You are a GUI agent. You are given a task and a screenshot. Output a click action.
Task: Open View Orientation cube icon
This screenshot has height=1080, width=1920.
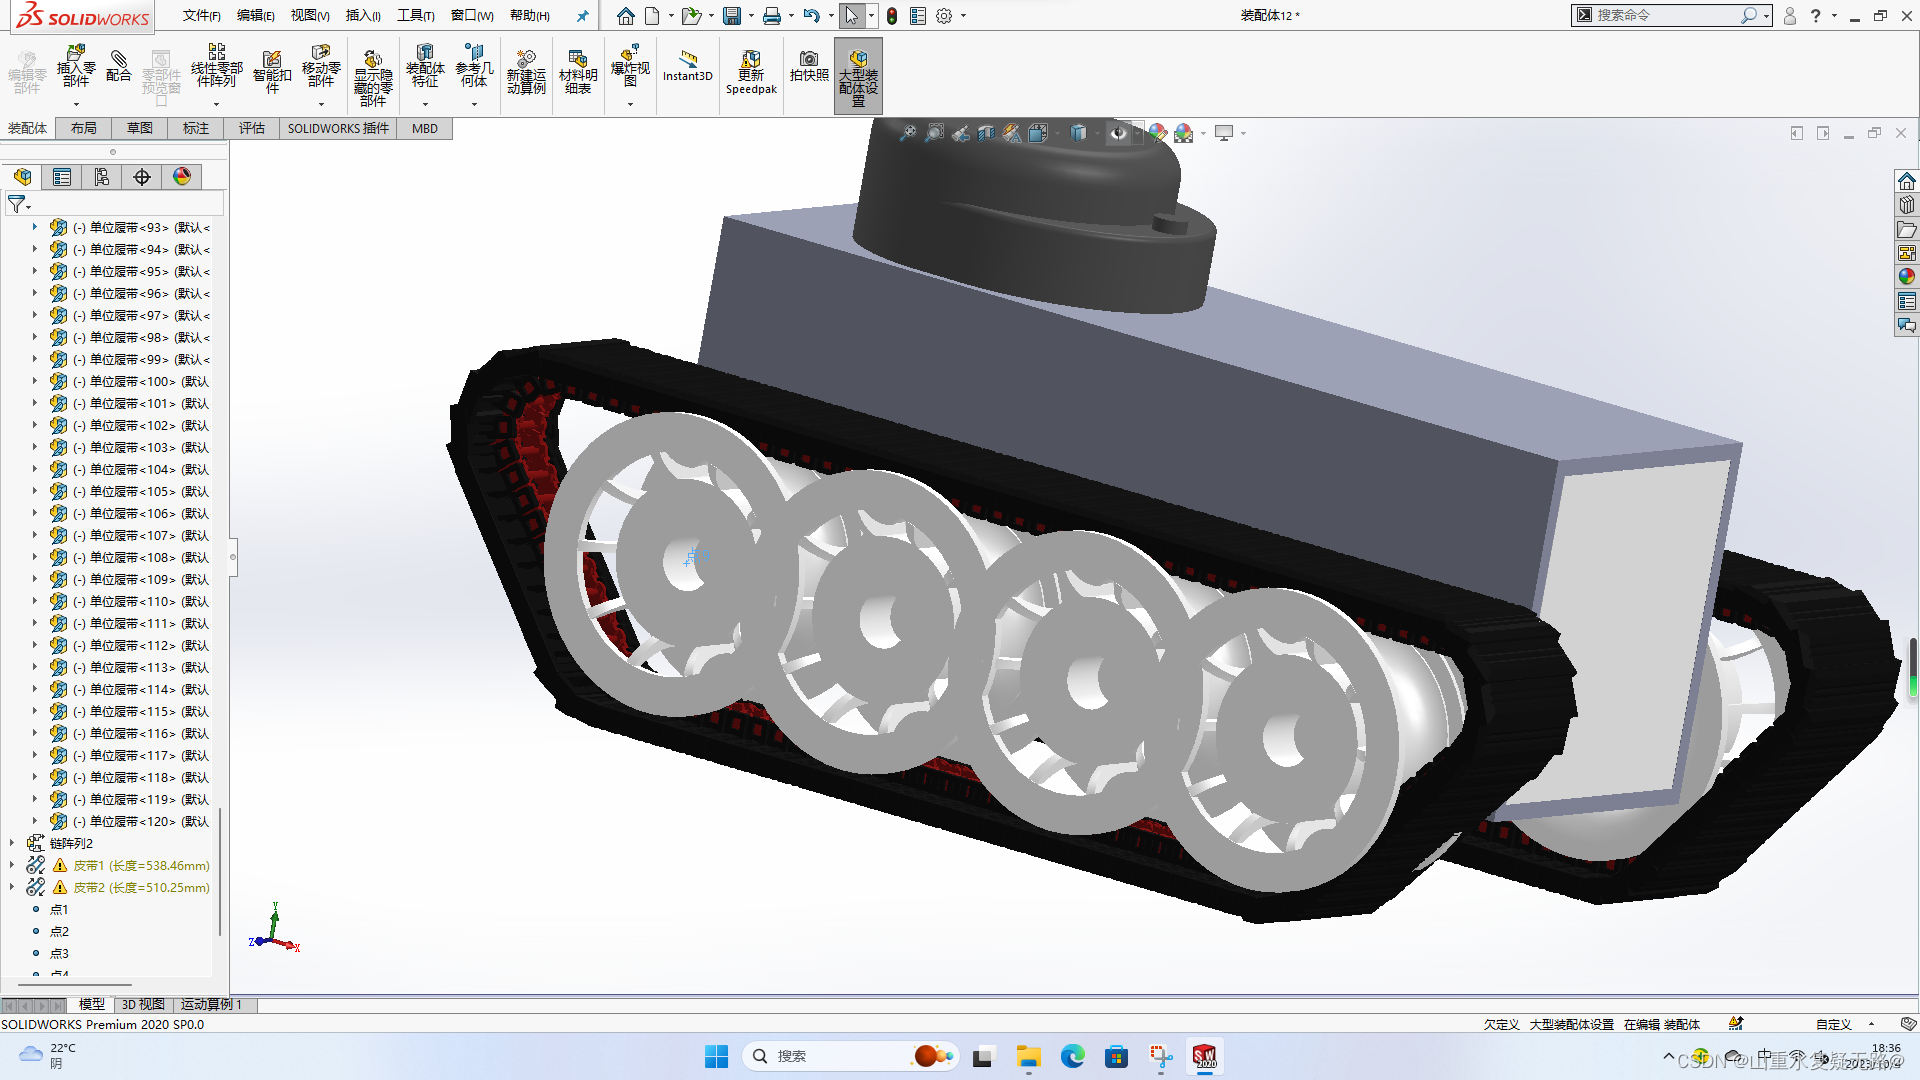click(x=1038, y=133)
